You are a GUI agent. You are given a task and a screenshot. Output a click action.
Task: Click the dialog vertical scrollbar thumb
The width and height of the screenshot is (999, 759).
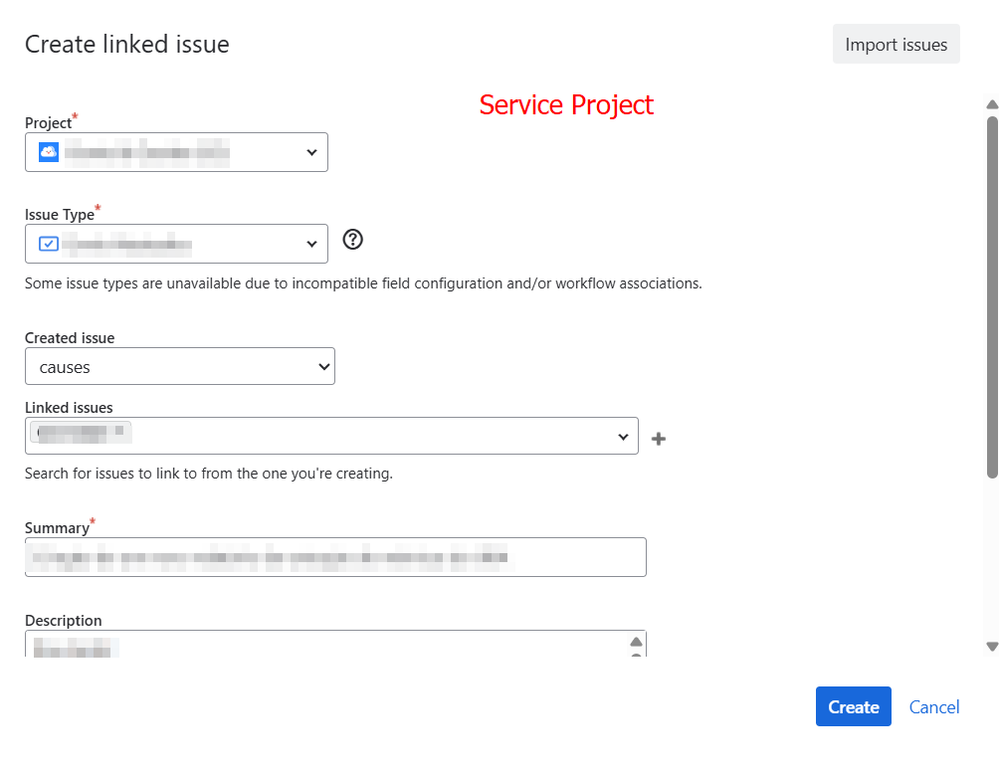click(x=992, y=297)
